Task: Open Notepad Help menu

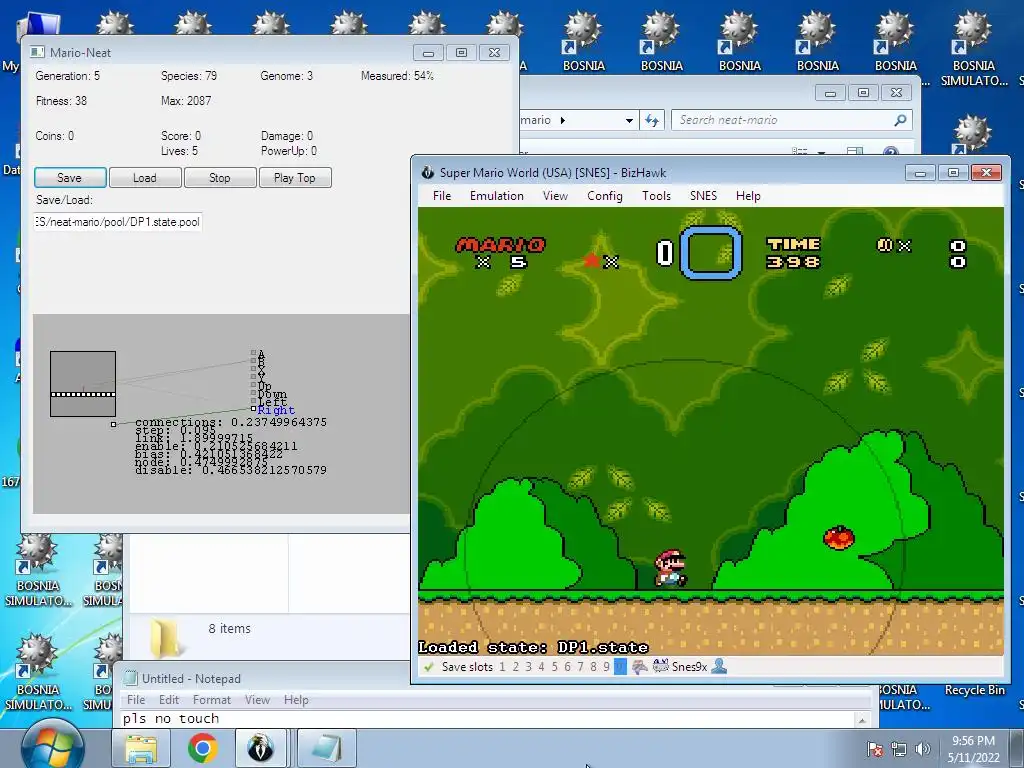Action: point(296,699)
